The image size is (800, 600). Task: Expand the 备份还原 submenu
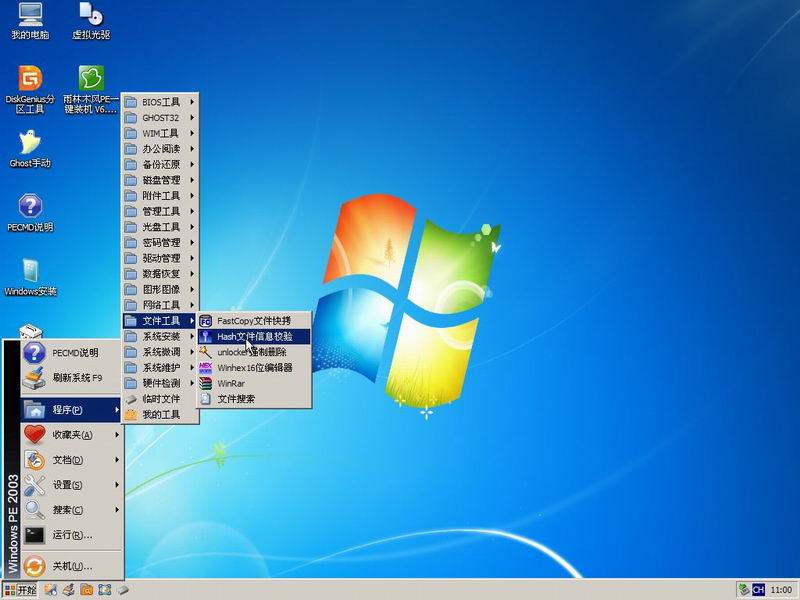pyautogui.click(x=160, y=164)
